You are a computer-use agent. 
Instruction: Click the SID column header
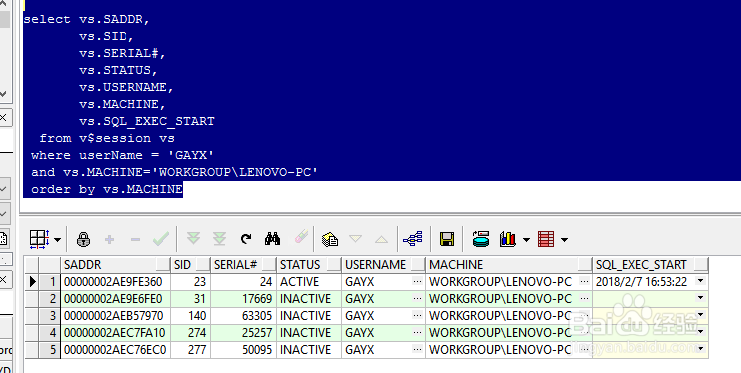(x=190, y=265)
